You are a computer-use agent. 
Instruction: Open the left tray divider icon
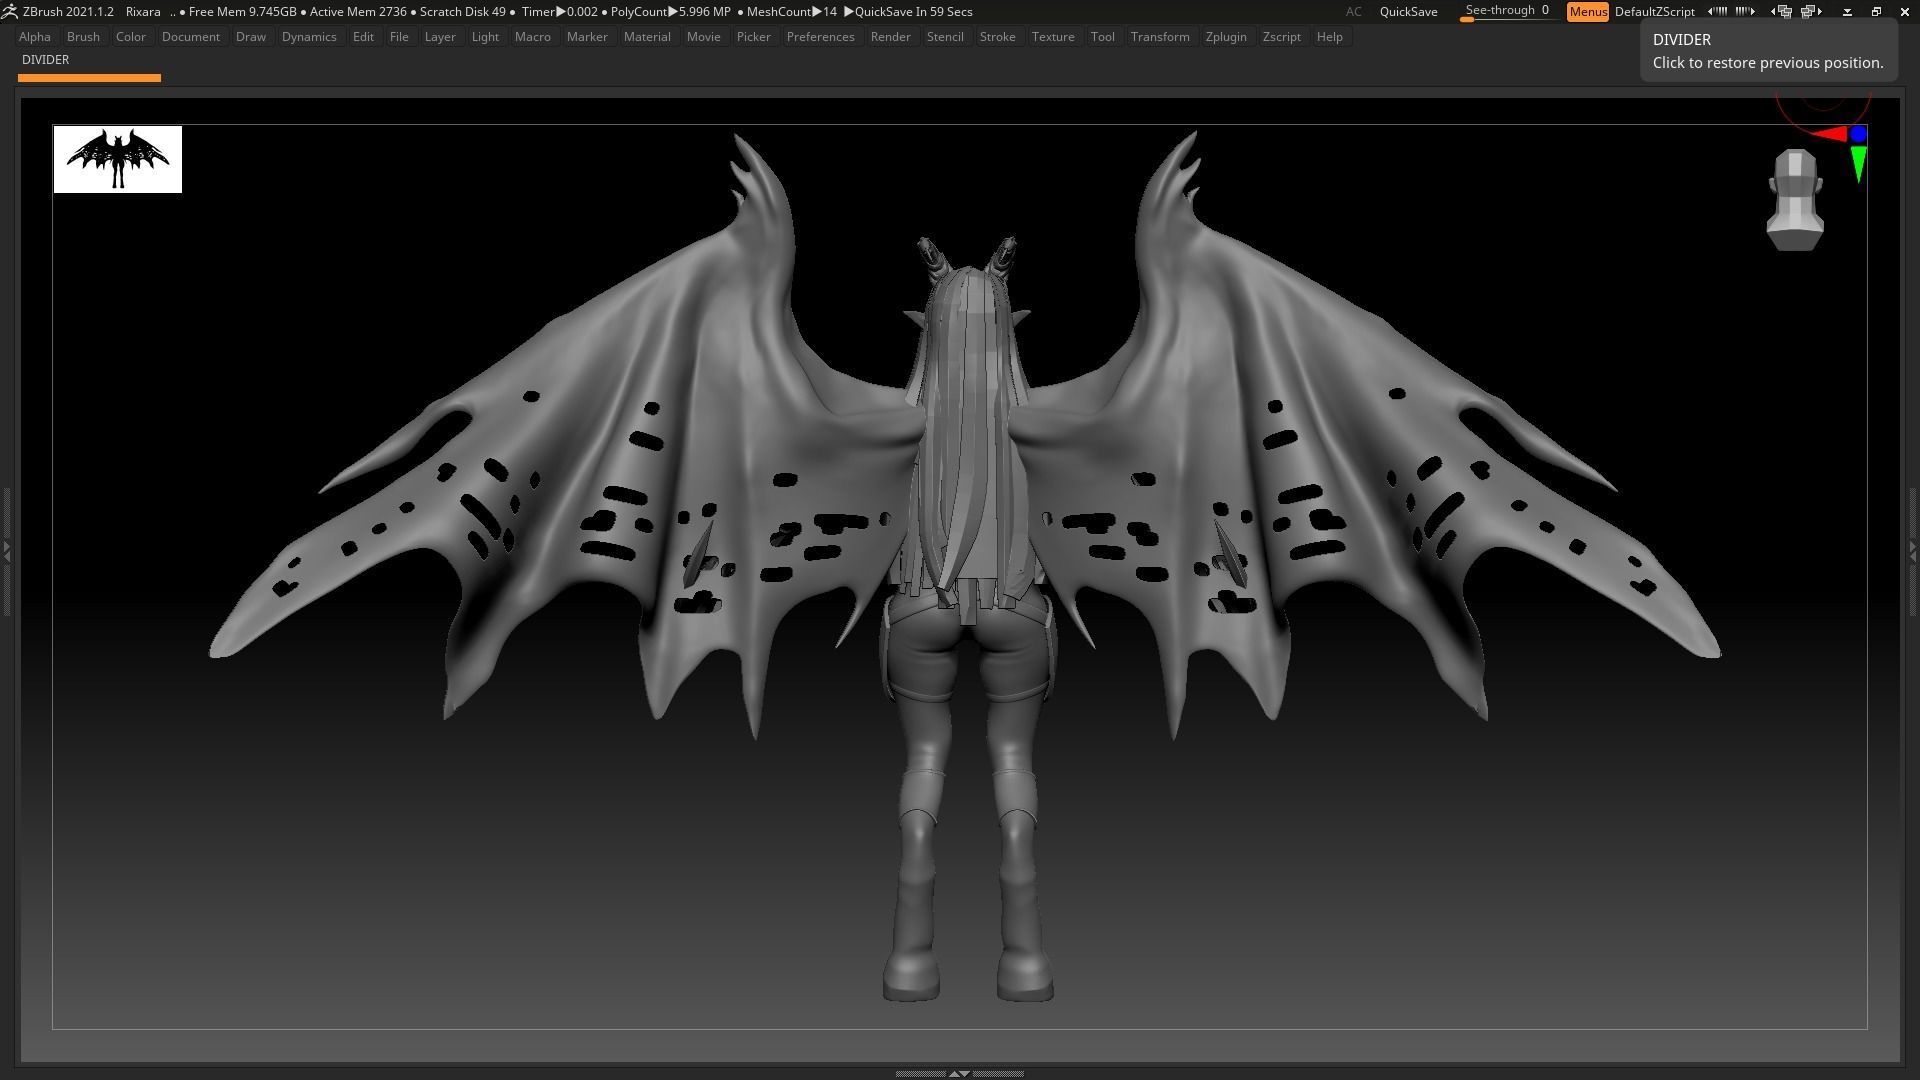(1720, 11)
